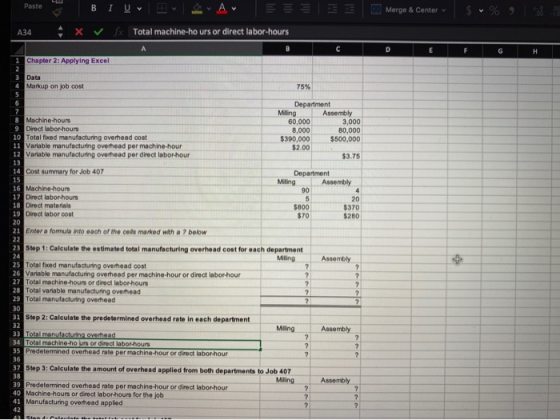
Task: Apply the red font color
Action: point(222,8)
